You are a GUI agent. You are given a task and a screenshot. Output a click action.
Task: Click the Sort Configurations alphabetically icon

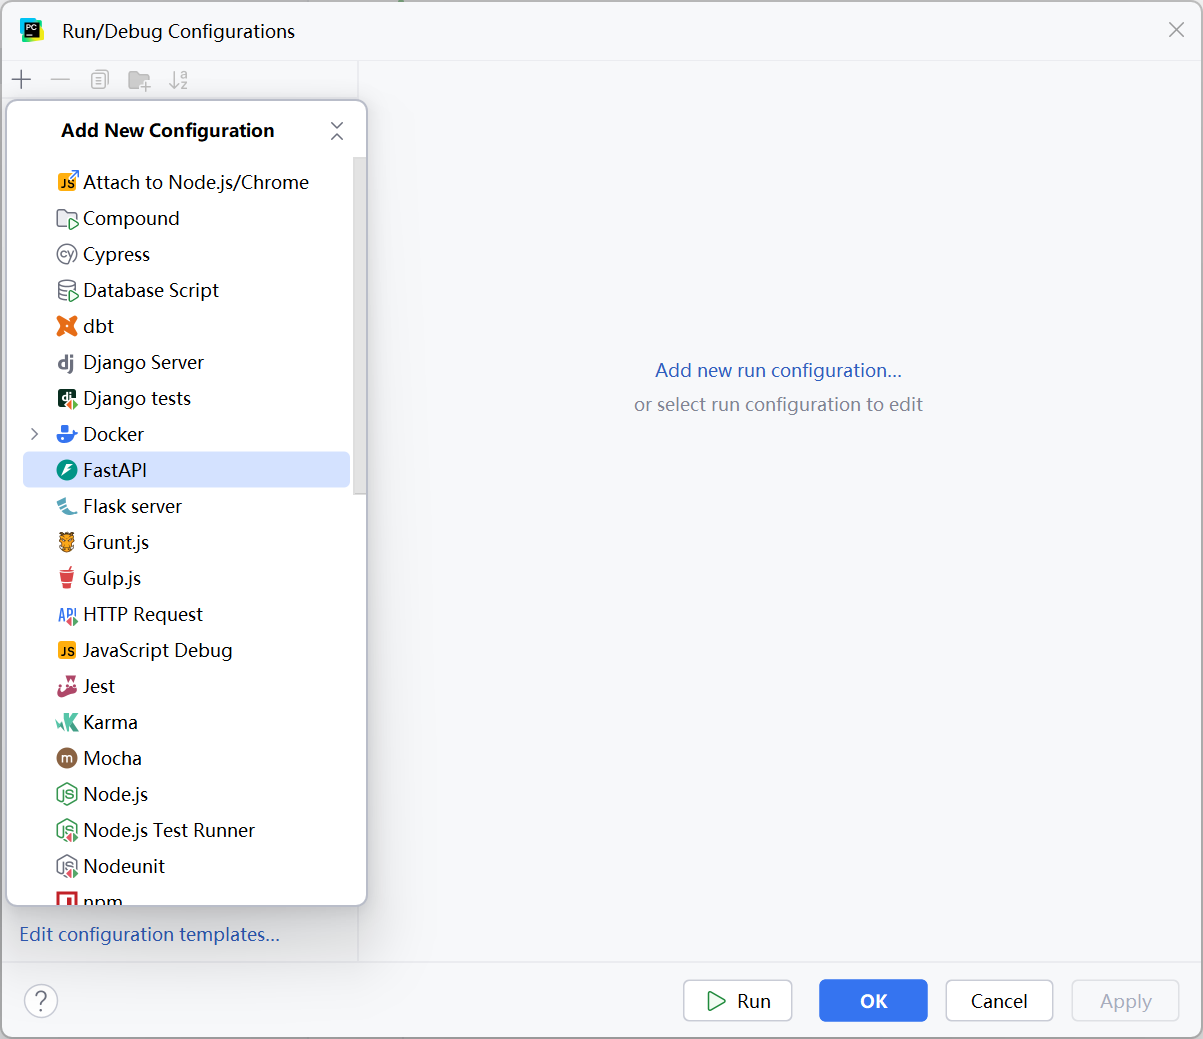pyautogui.click(x=178, y=80)
